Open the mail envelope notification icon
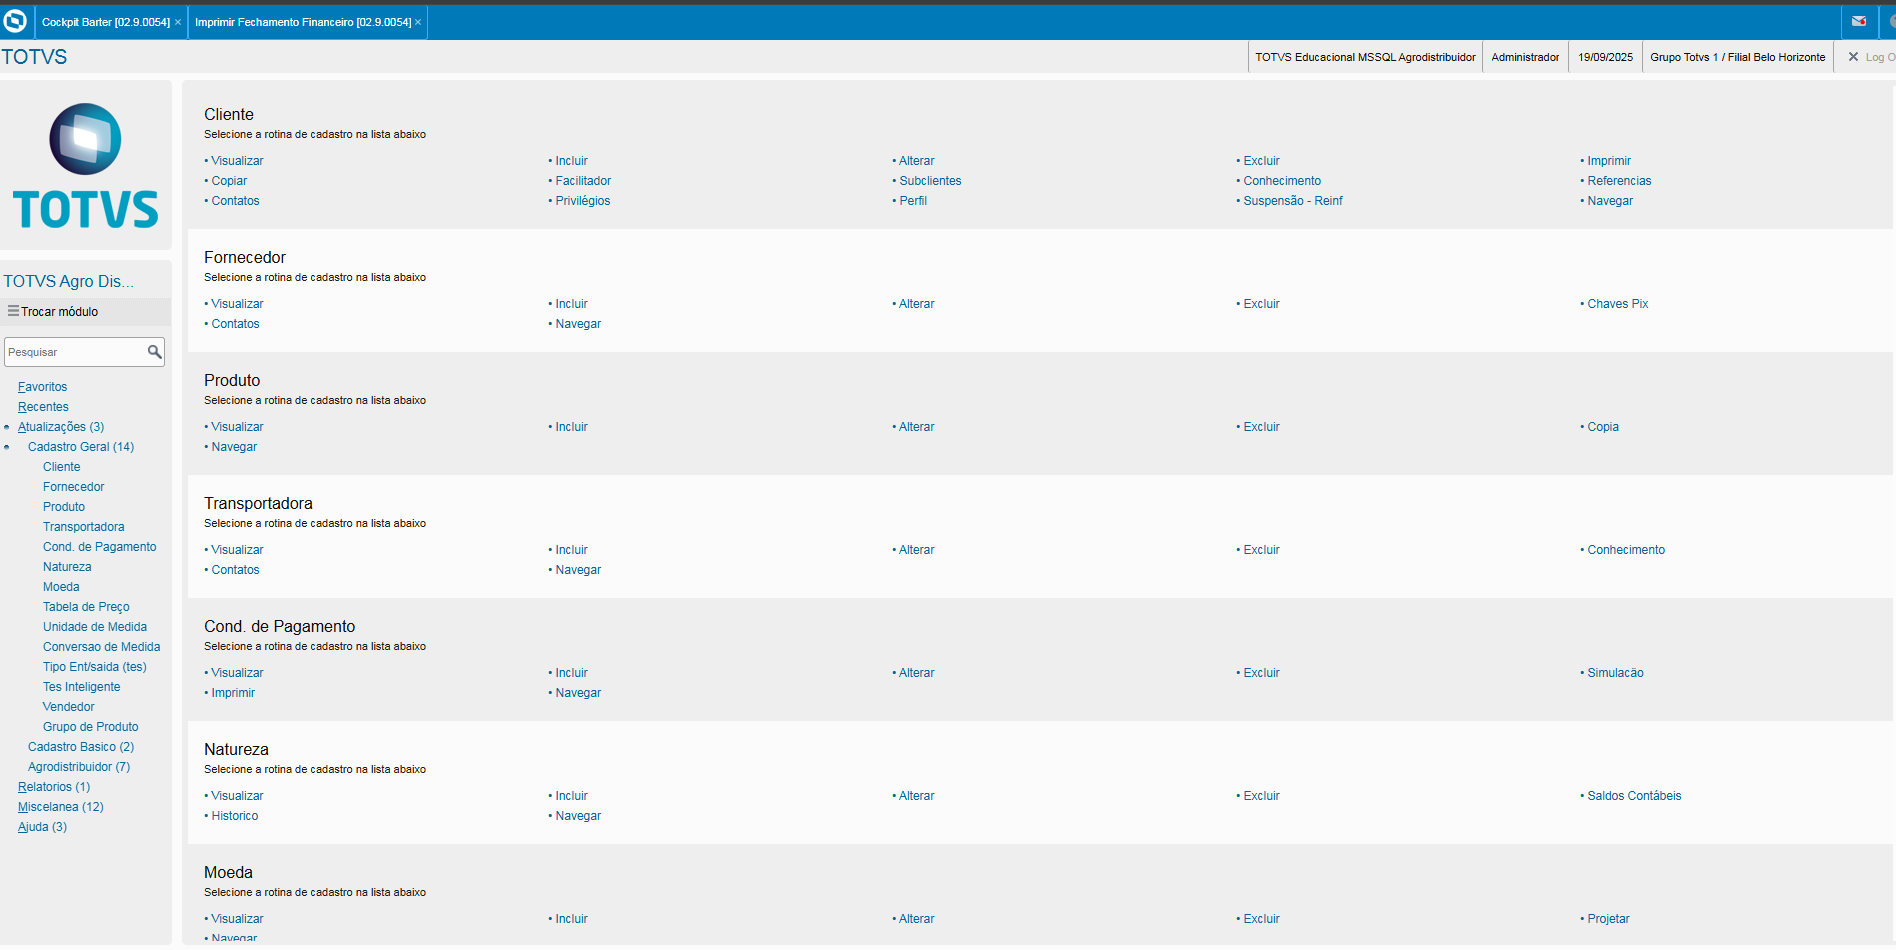 1858,21
